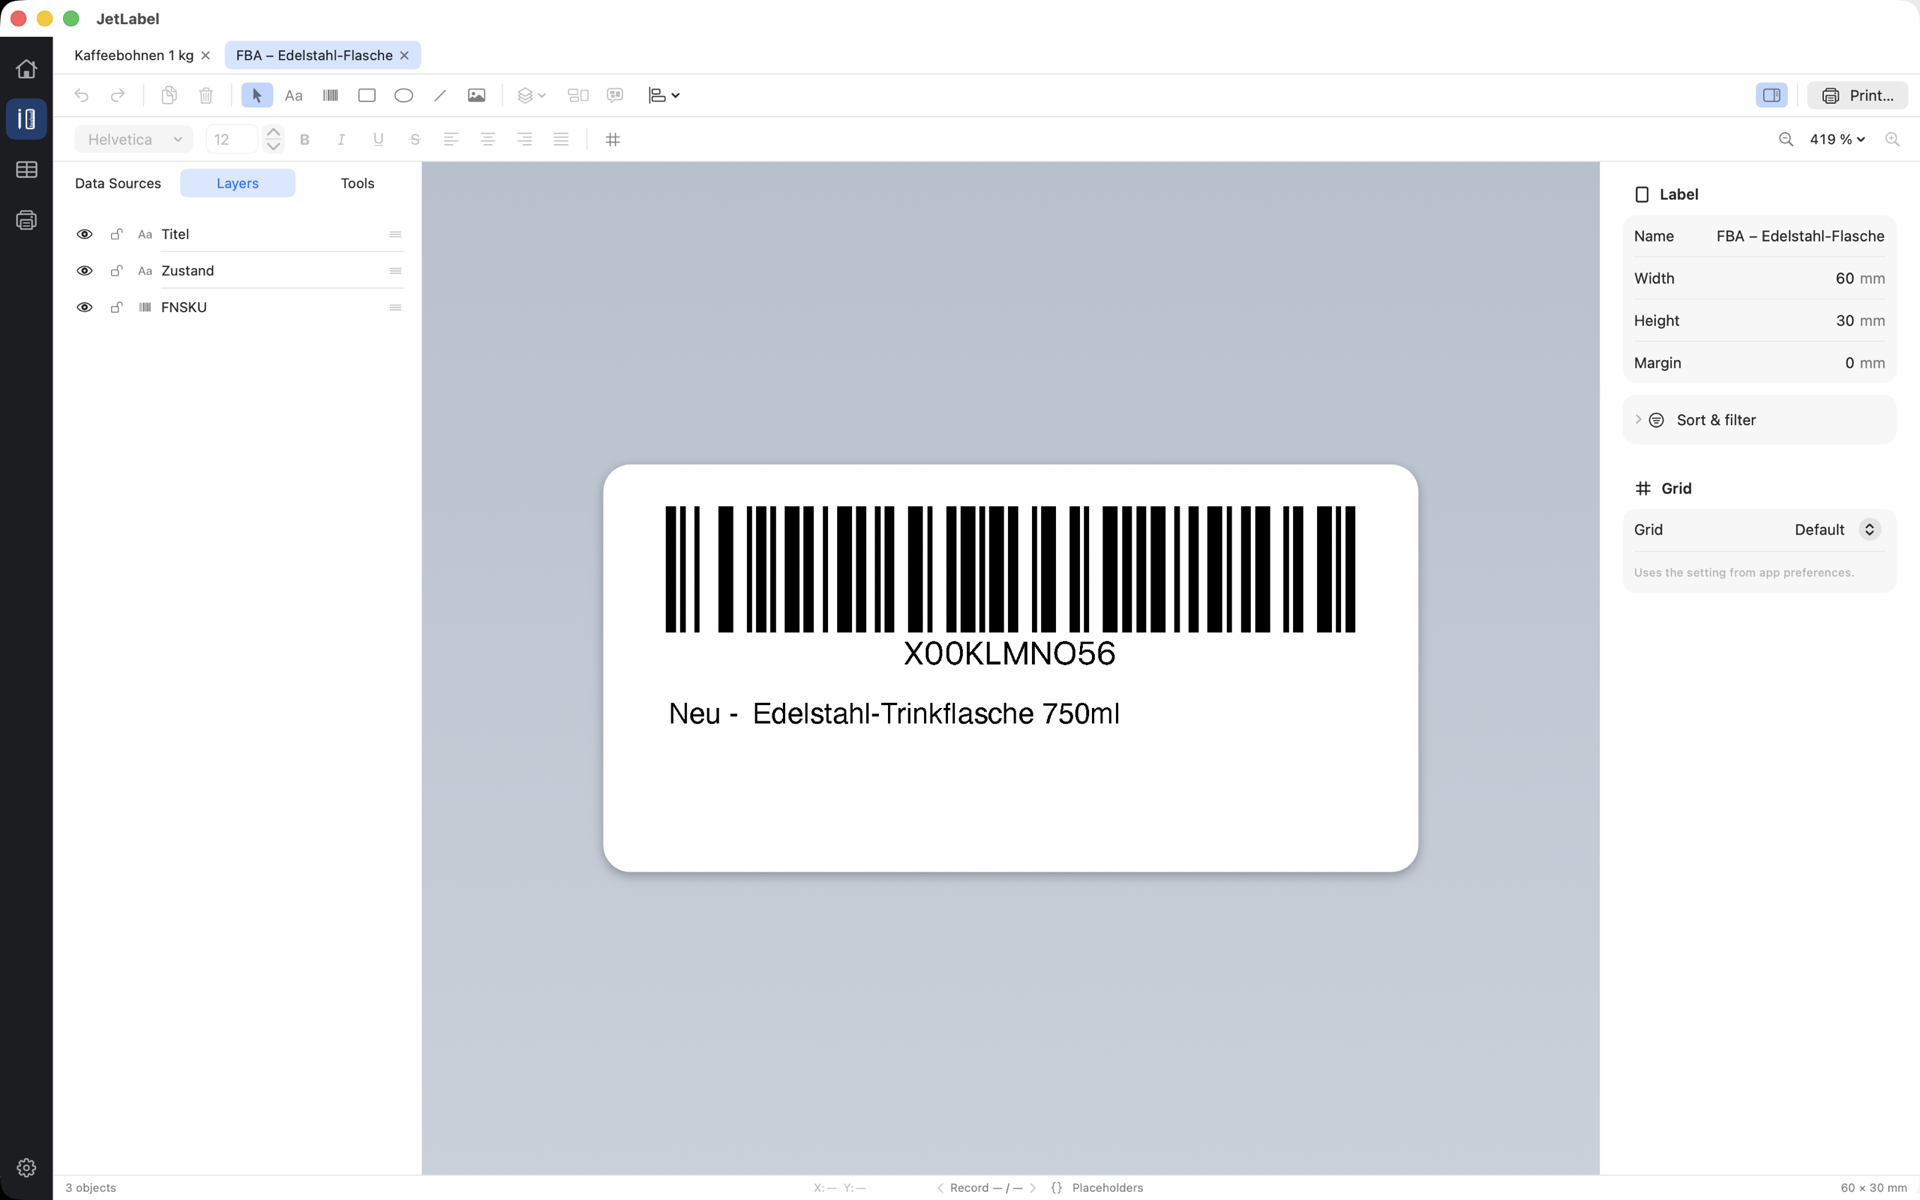Image resolution: width=1920 pixels, height=1200 pixels.
Task: Select the Barcode tool
Action: (331, 95)
